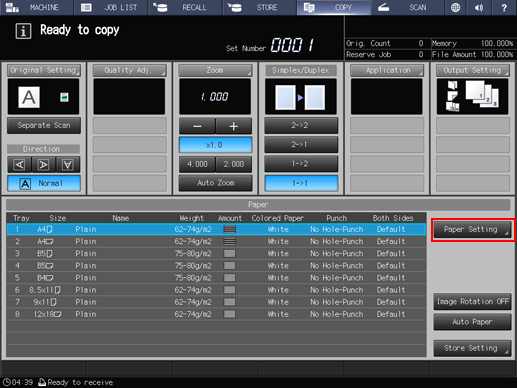Set zoom to x1.0
The height and width of the screenshot is (388, 517).
point(215,145)
